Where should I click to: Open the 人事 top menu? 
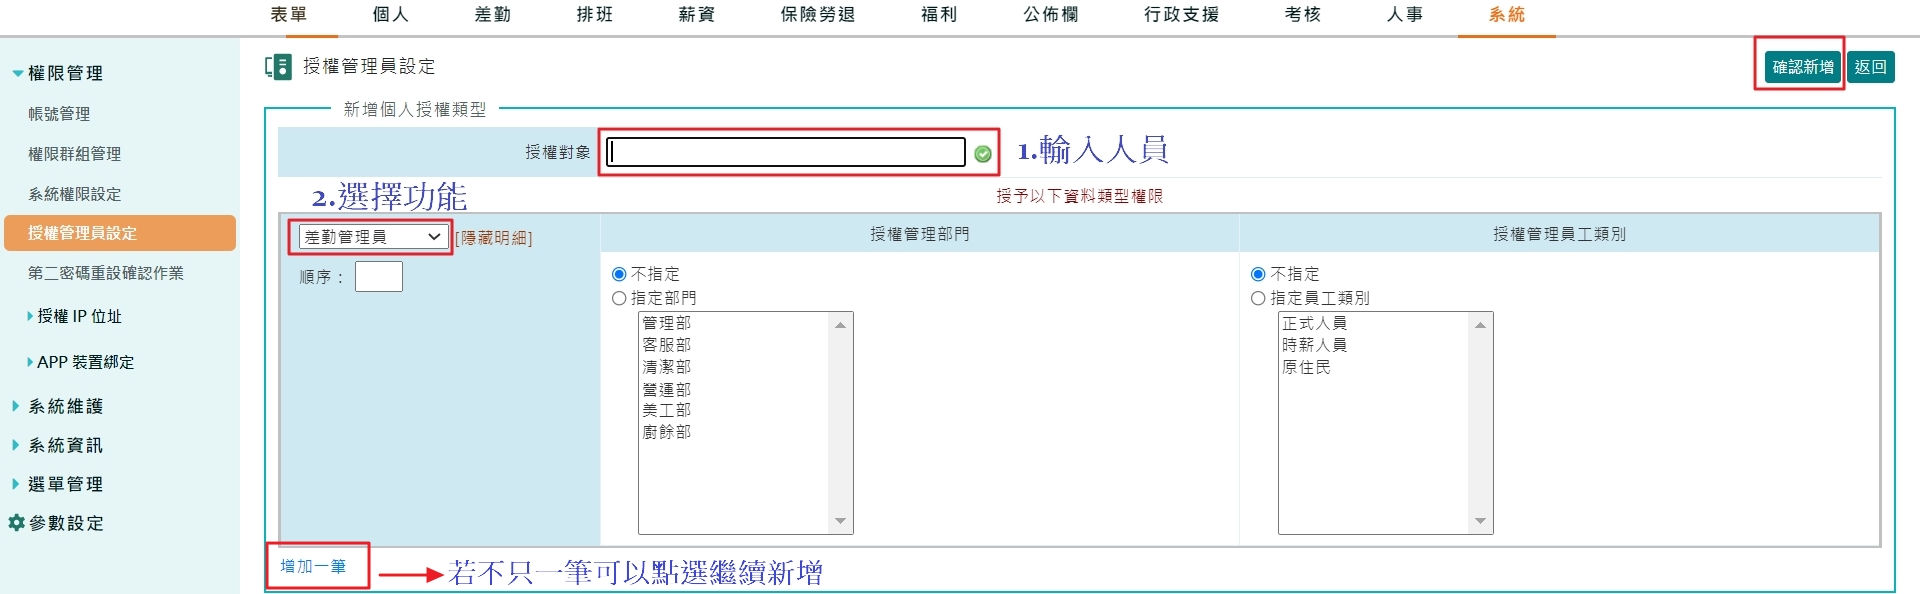[1405, 14]
